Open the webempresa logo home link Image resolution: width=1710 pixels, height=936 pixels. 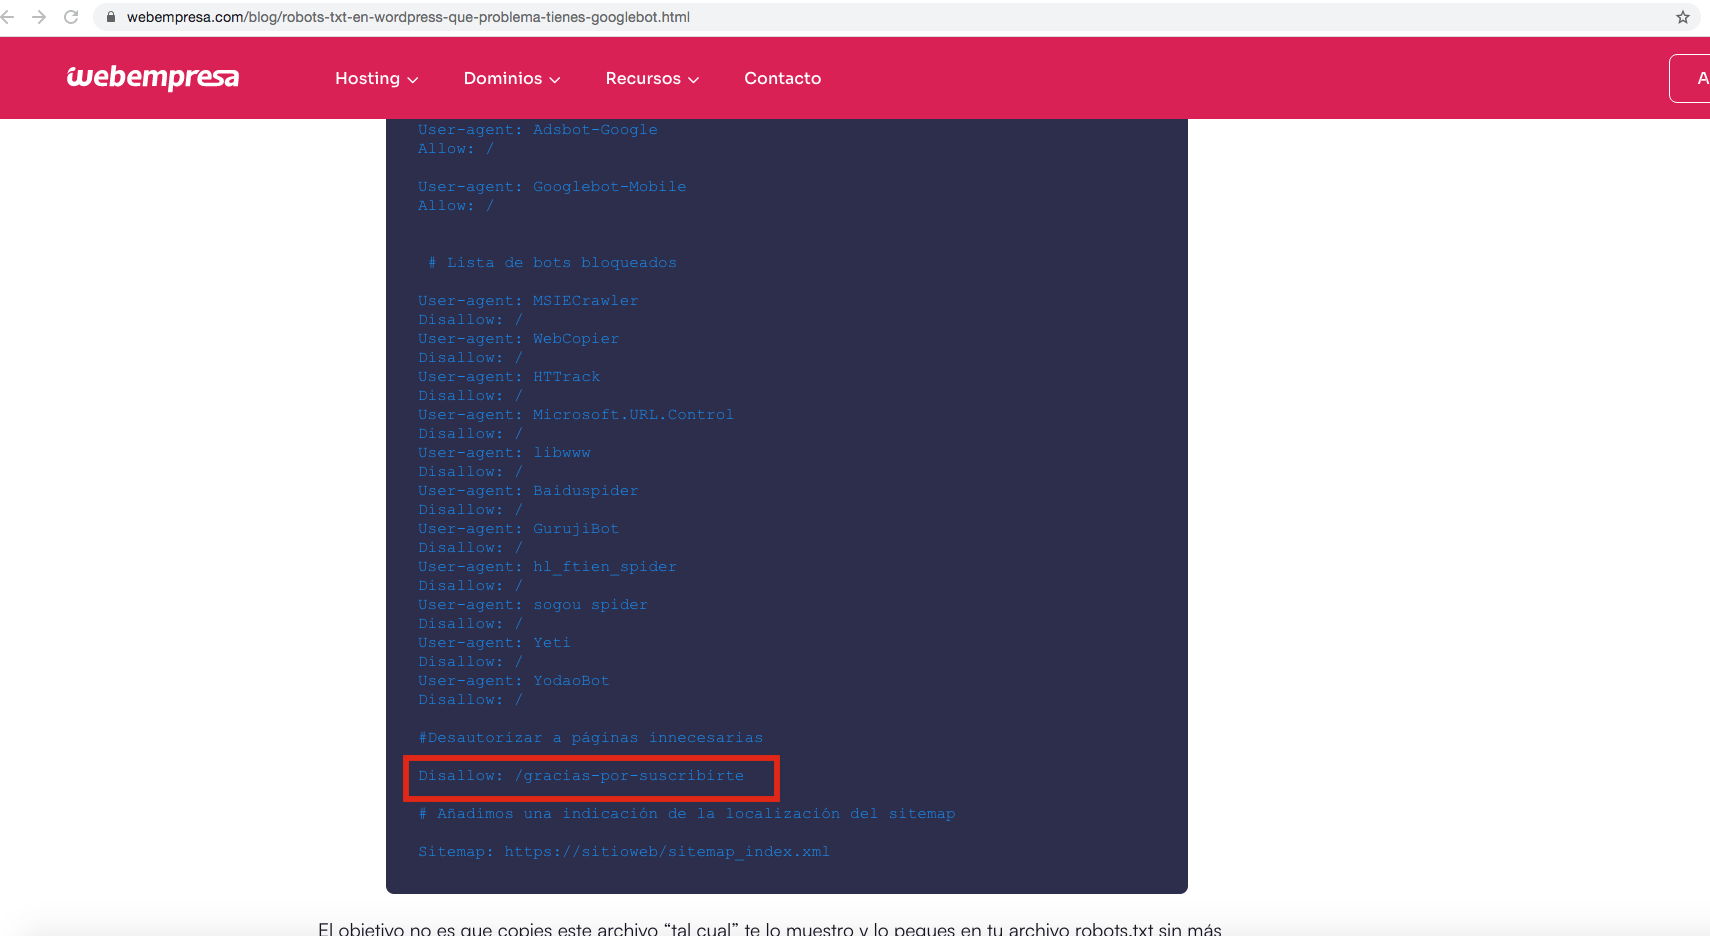(153, 77)
